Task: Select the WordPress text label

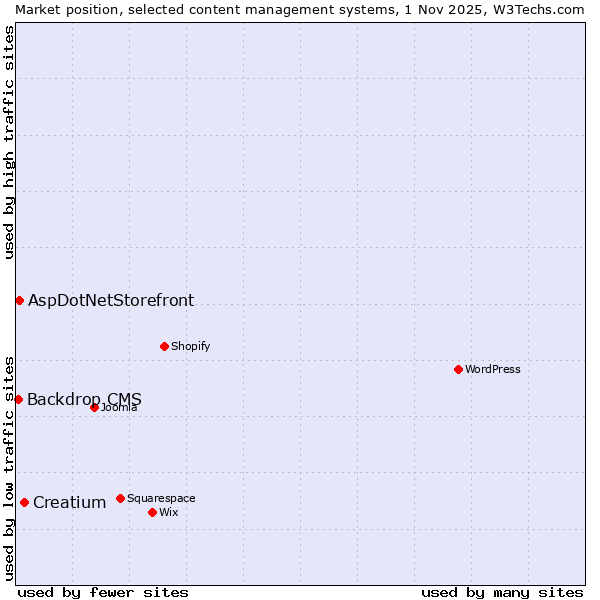Action: pos(492,369)
